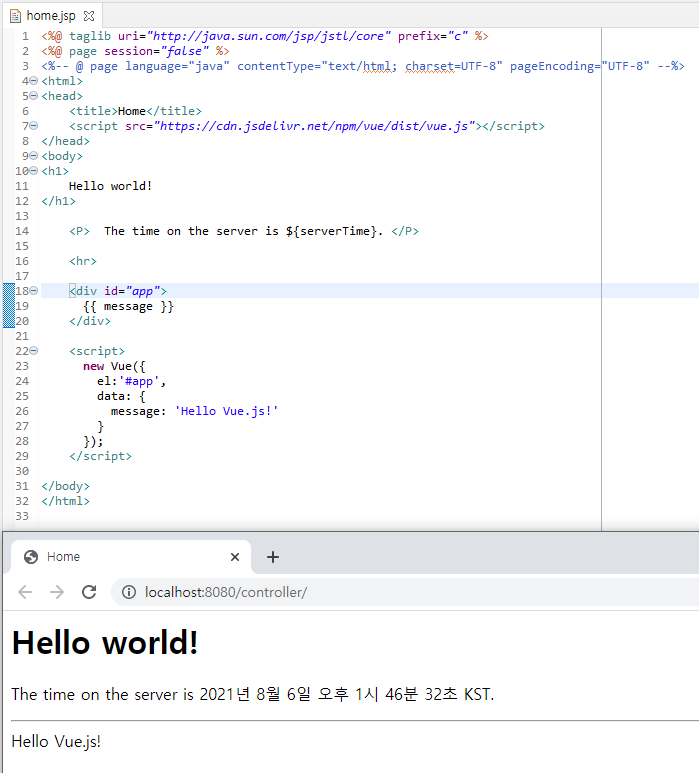View site information icon in address bar
The width and height of the screenshot is (699, 773).
pos(129,592)
